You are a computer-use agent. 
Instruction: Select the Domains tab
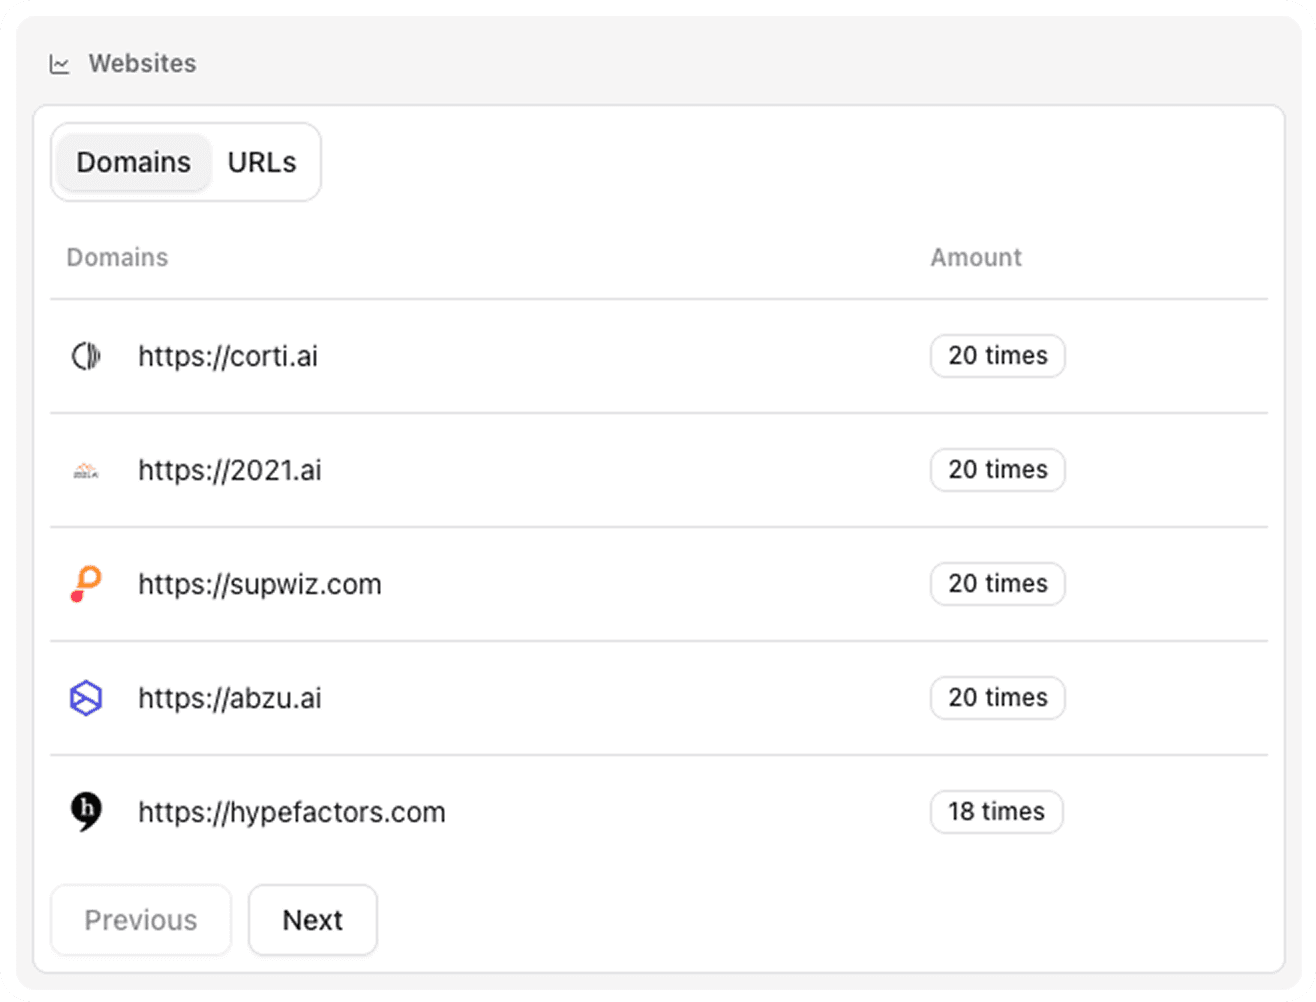(133, 162)
